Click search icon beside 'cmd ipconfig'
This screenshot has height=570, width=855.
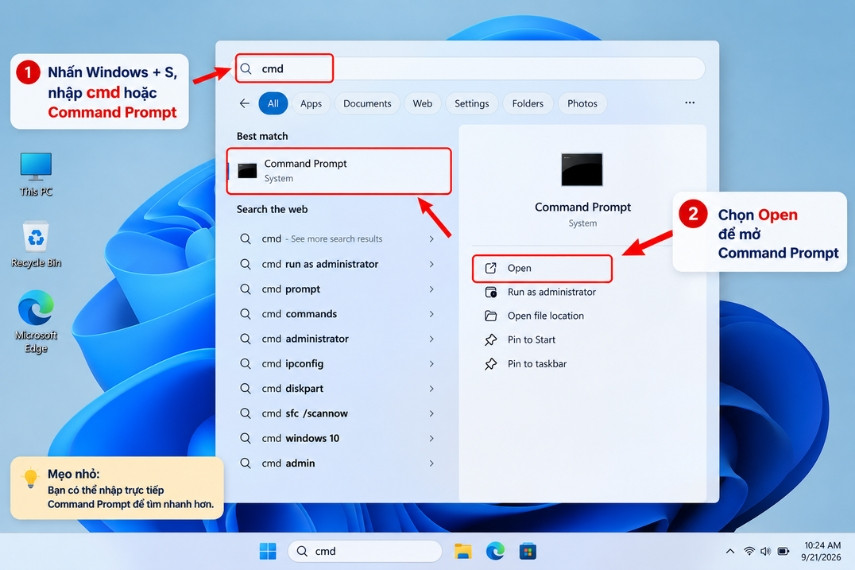(246, 363)
